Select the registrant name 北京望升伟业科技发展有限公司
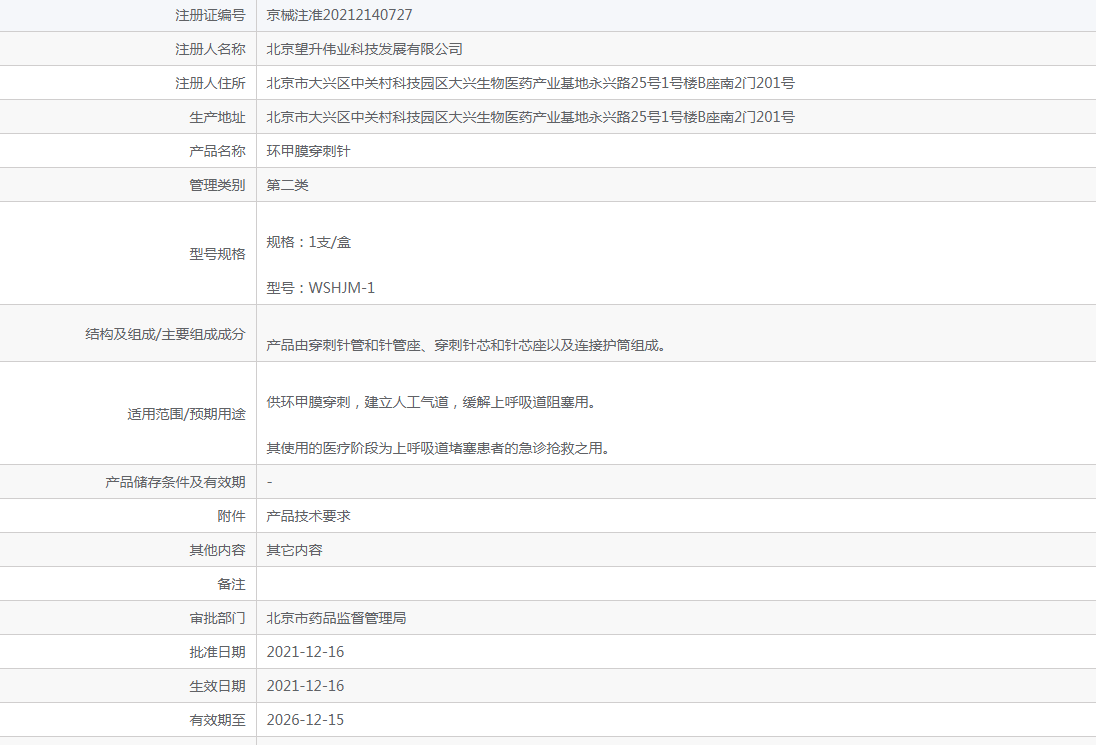 (364, 49)
